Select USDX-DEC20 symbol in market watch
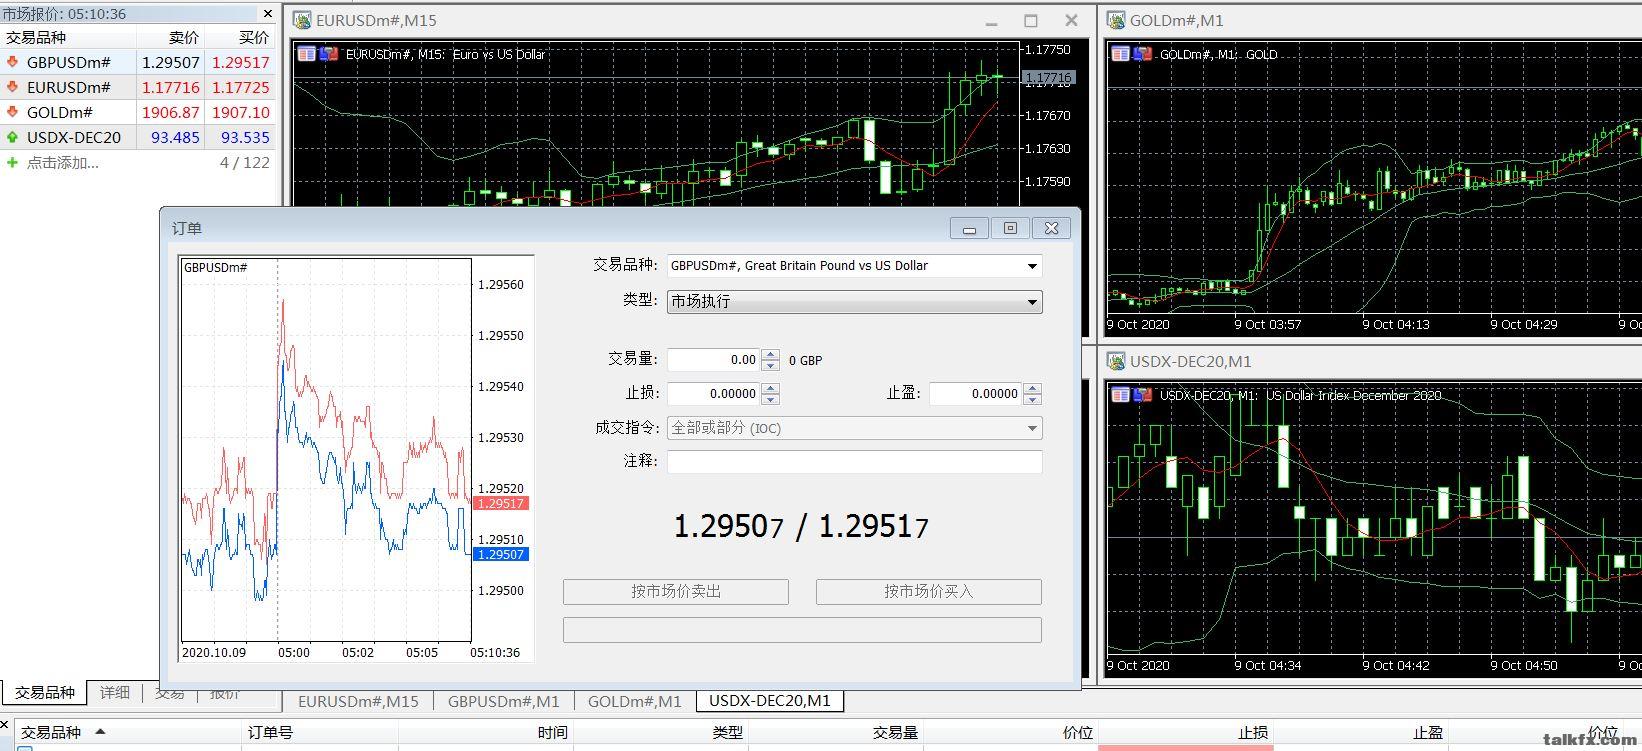1642x751 pixels. [73, 137]
